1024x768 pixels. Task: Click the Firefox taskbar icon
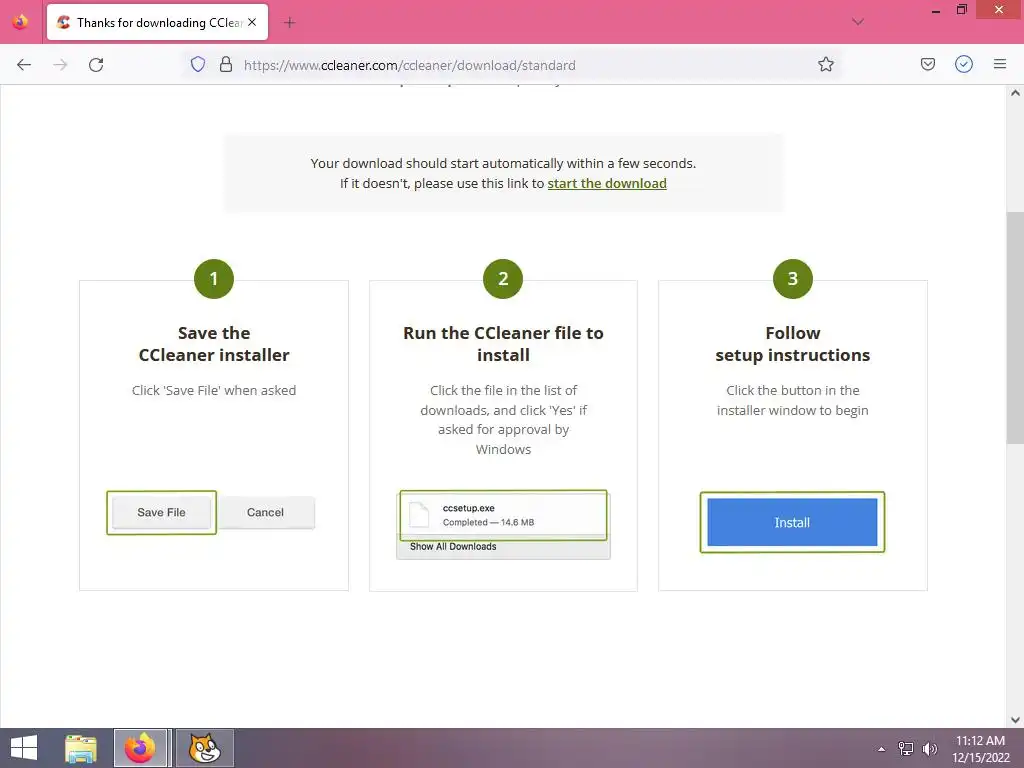pos(140,748)
